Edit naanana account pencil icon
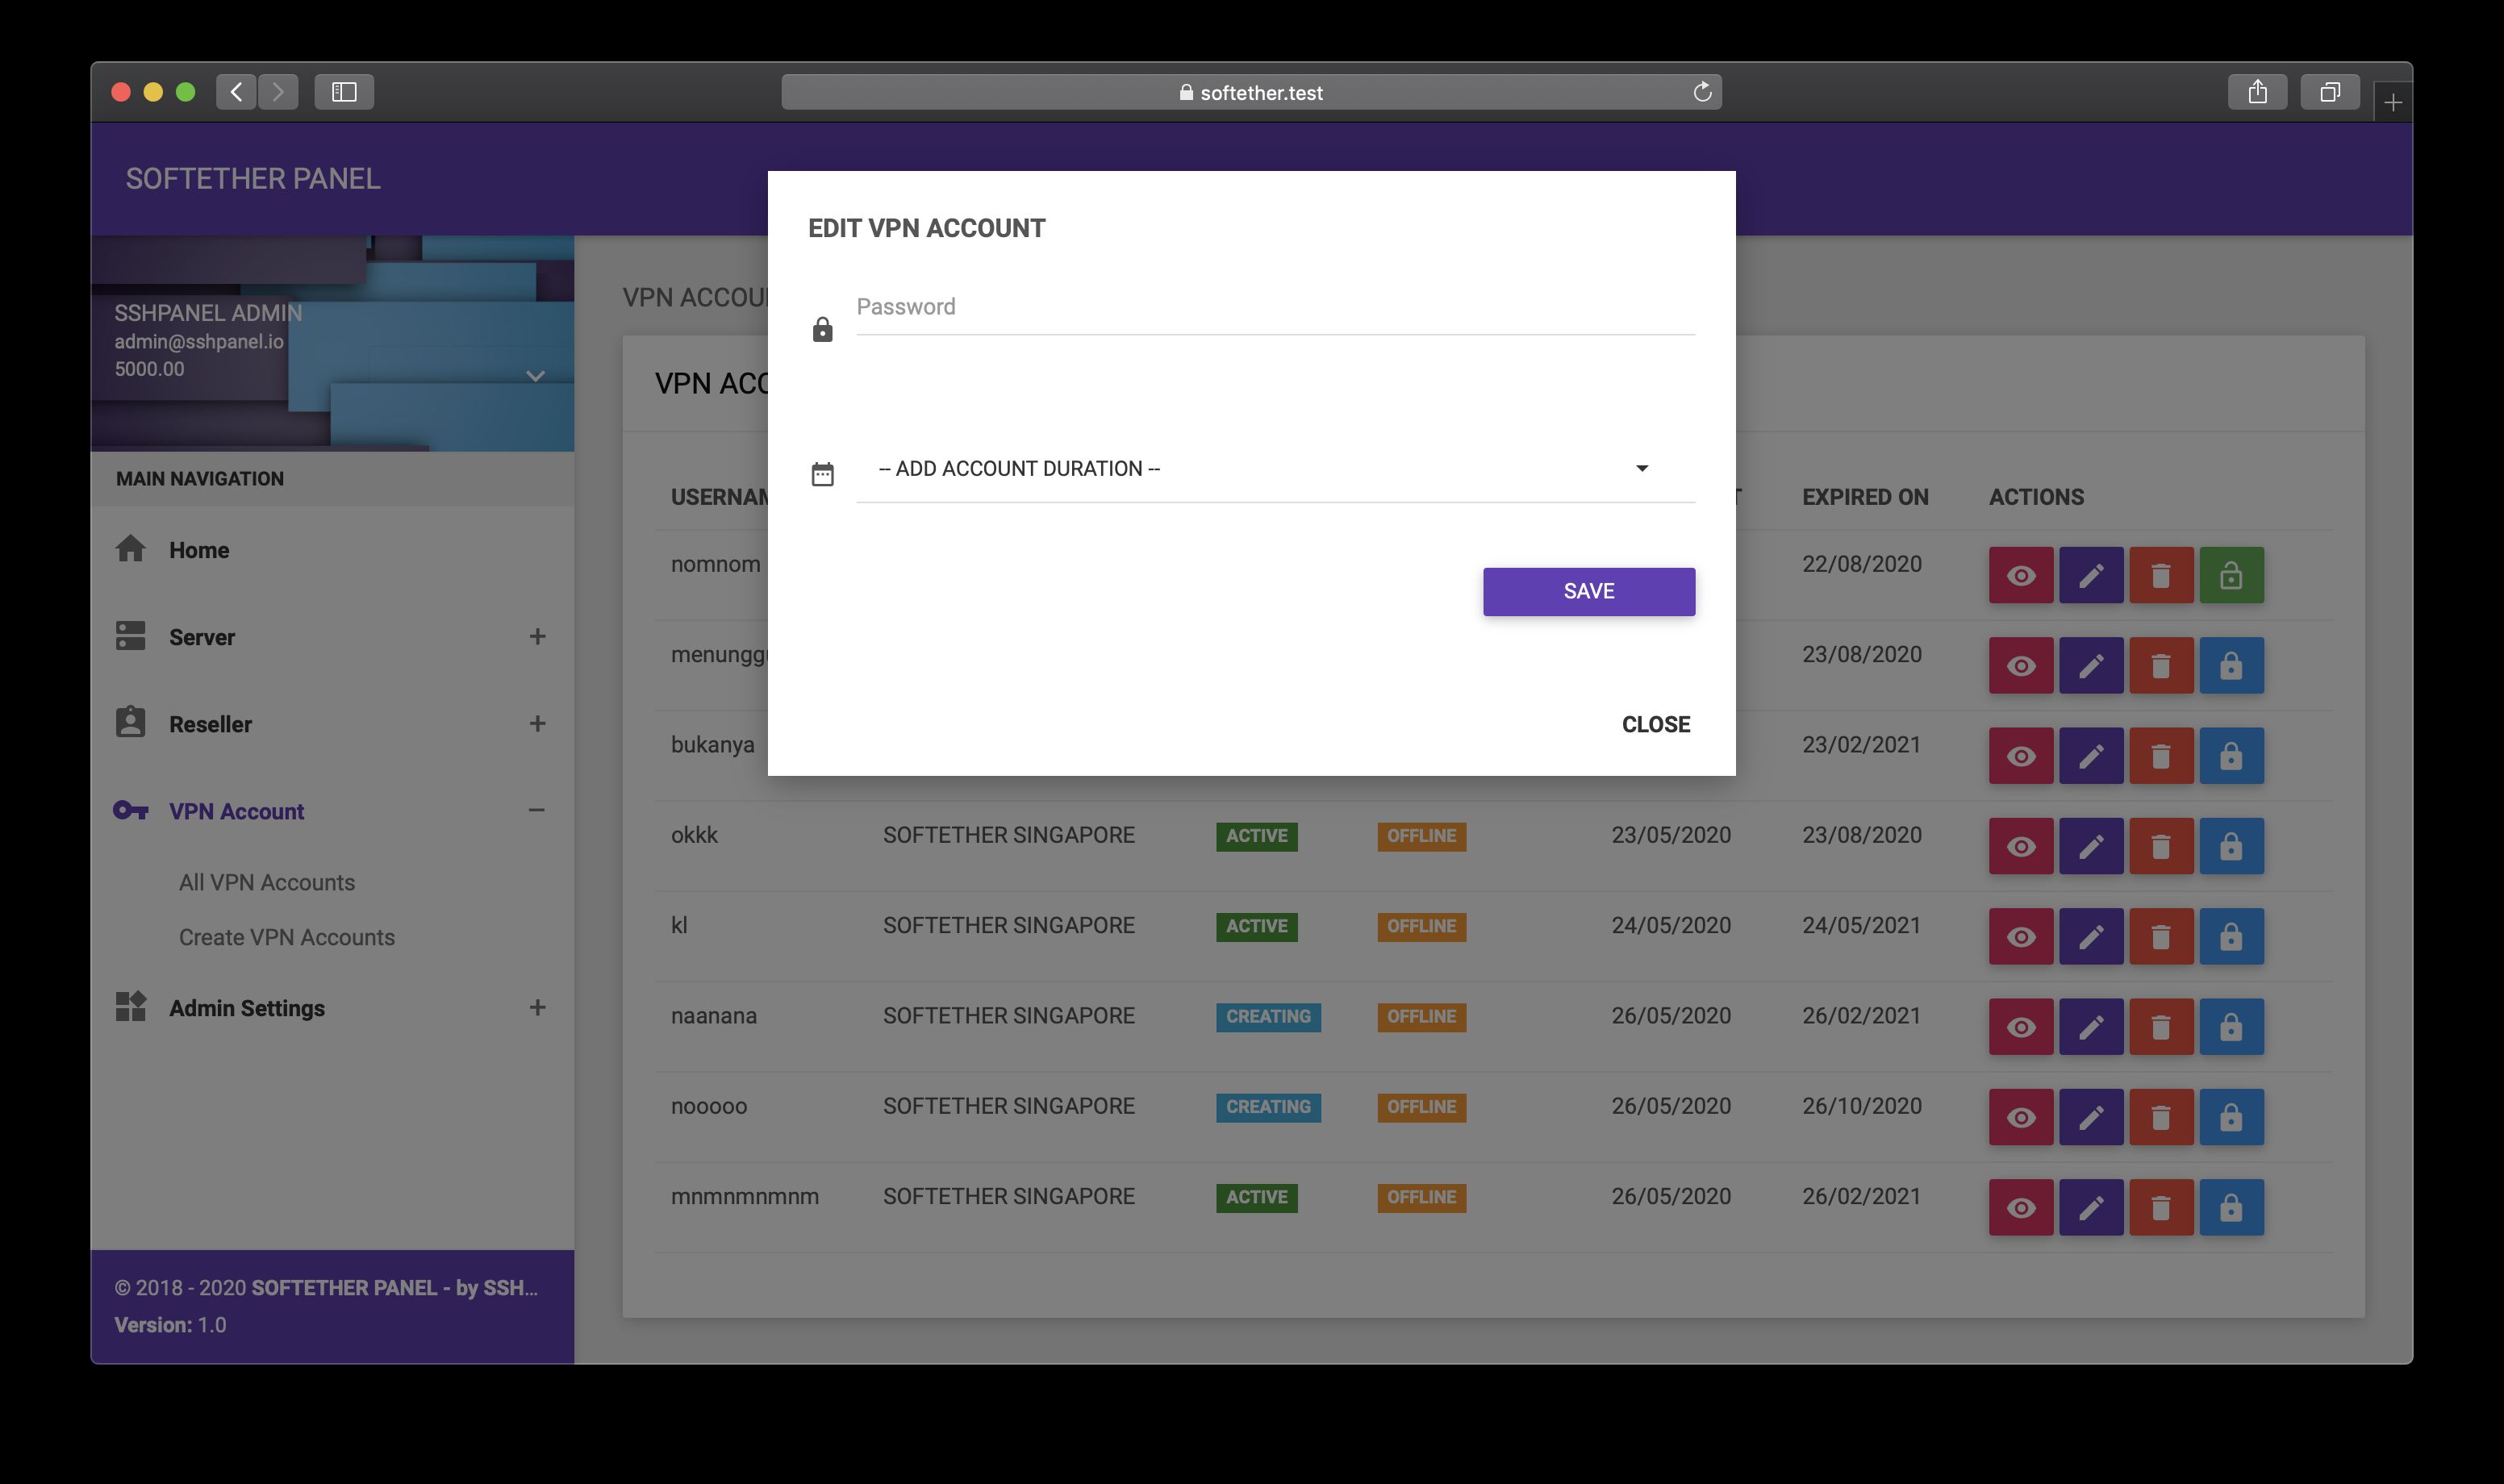The height and width of the screenshot is (1484, 2504). tap(2090, 1027)
